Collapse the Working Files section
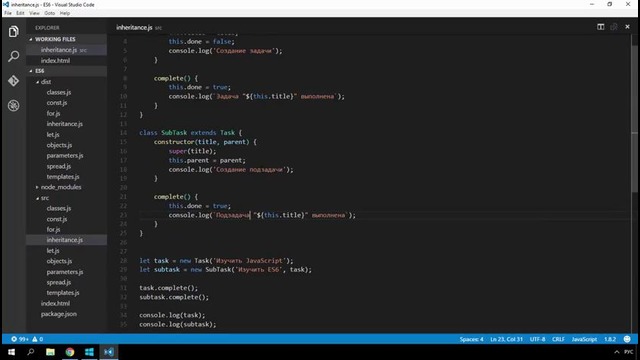 click(x=67, y=39)
